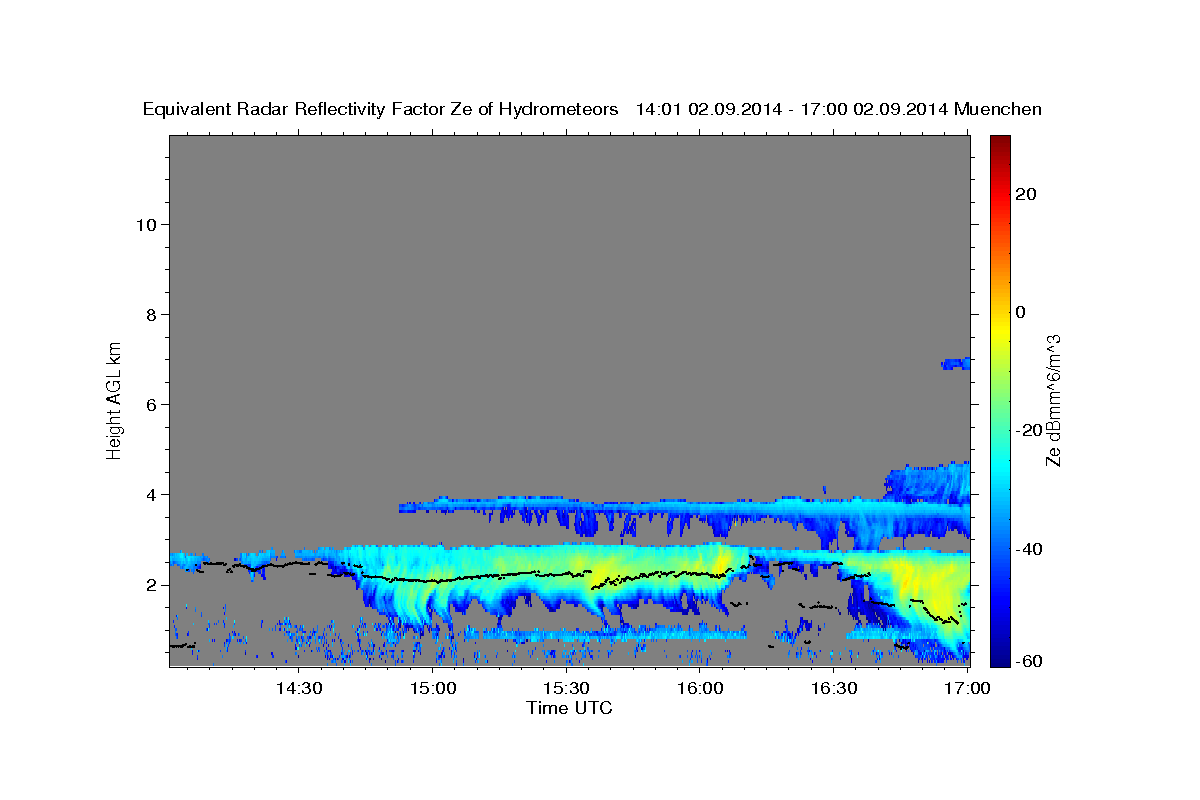This screenshot has height=800, width=1200.
Task: Click the '15:00' time tick label
Action: (x=433, y=689)
